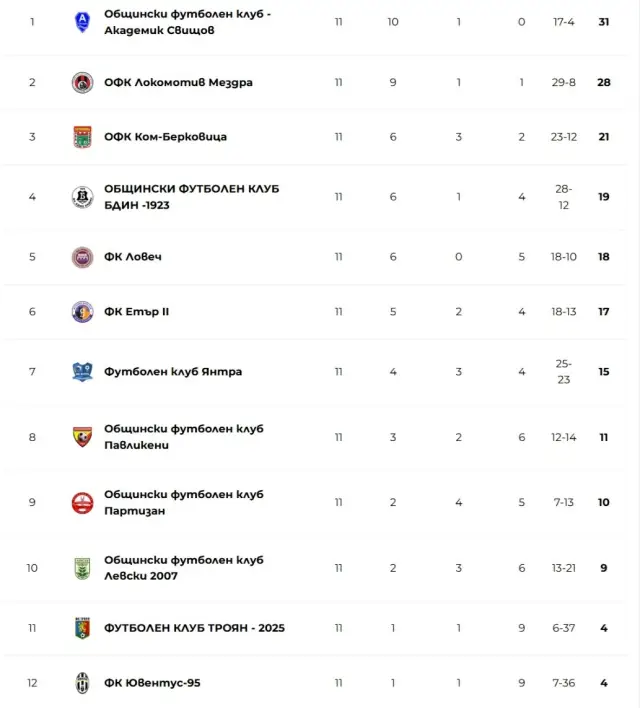Click the ФК Ювентус-95 striped logo
The width and height of the screenshot is (640, 708).
pyautogui.click(x=82, y=683)
